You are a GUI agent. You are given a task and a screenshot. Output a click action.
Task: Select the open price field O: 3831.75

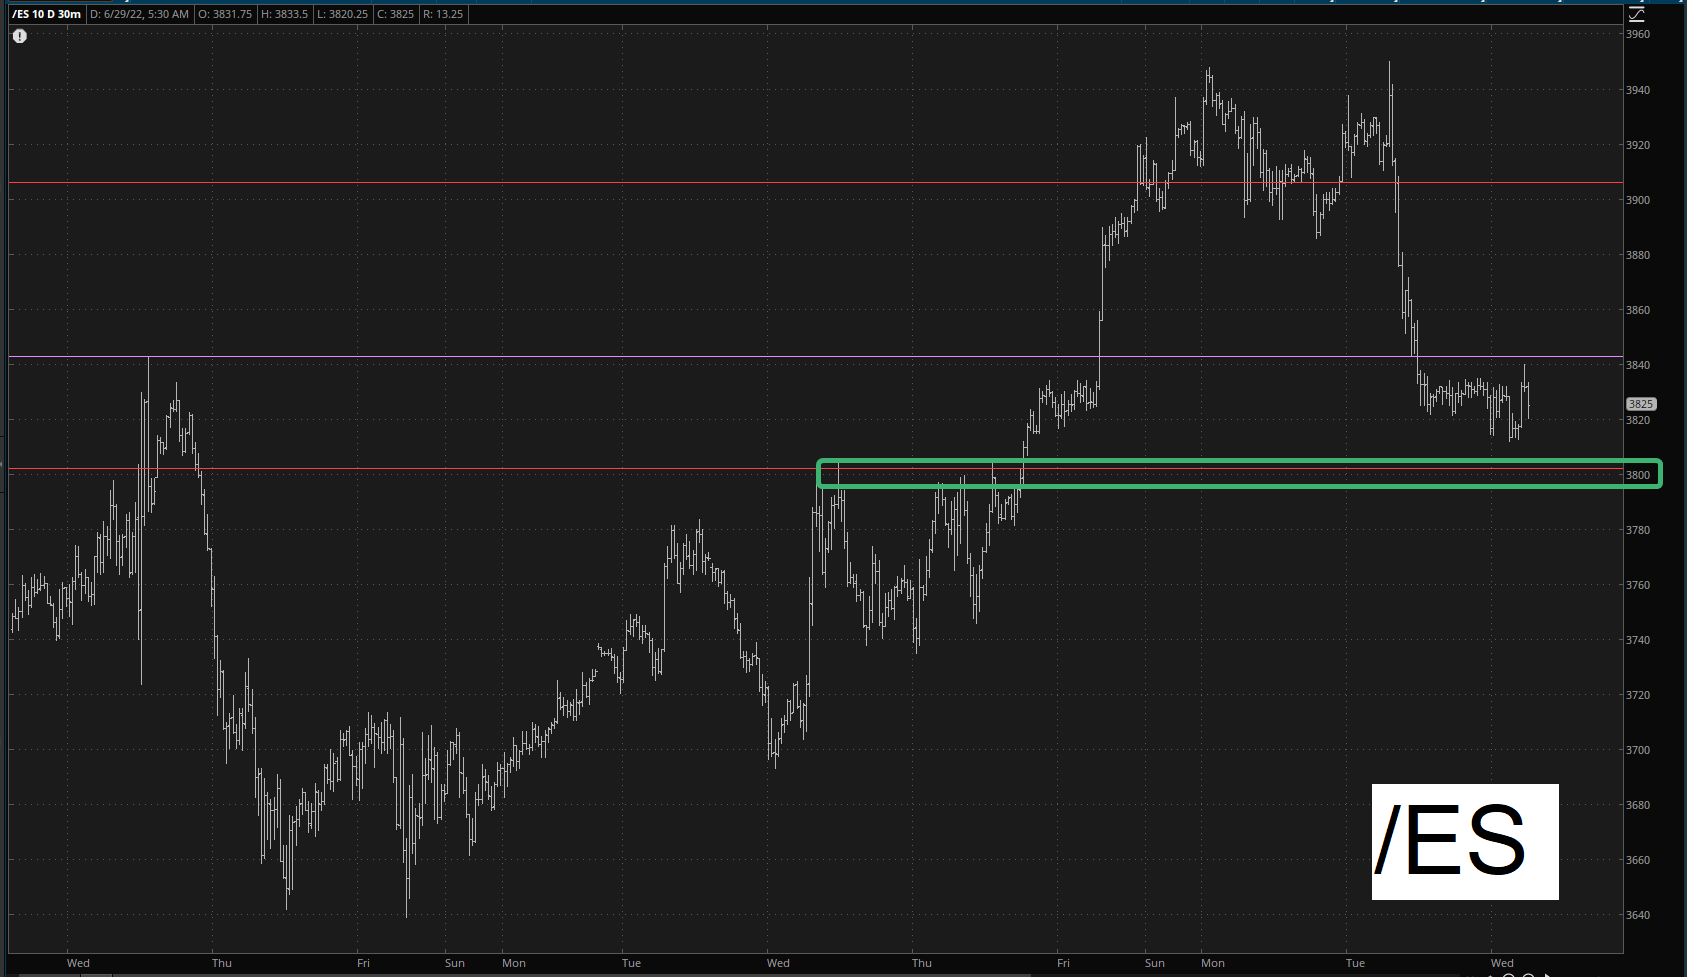(x=225, y=14)
